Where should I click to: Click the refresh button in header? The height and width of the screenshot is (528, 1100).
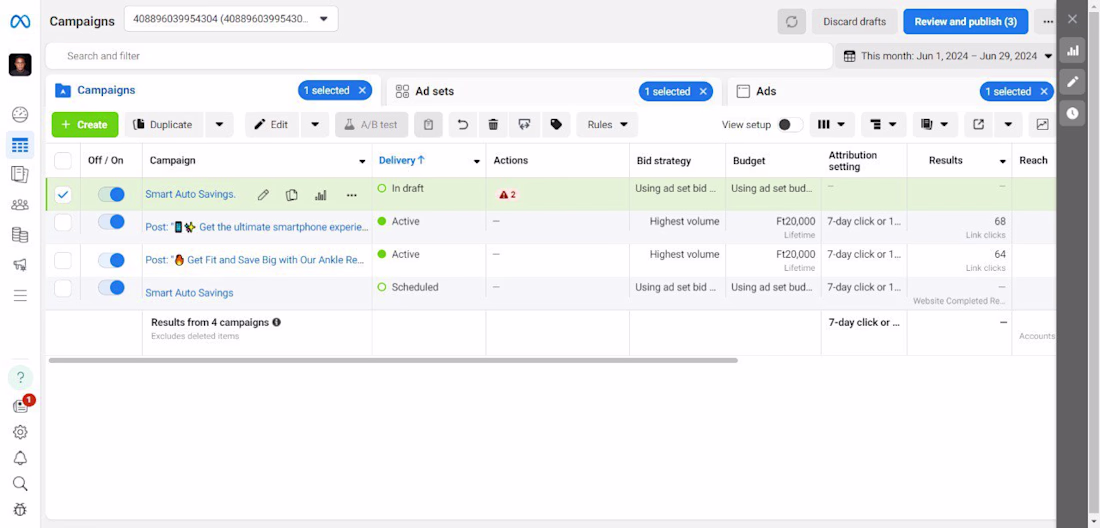coord(791,22)
